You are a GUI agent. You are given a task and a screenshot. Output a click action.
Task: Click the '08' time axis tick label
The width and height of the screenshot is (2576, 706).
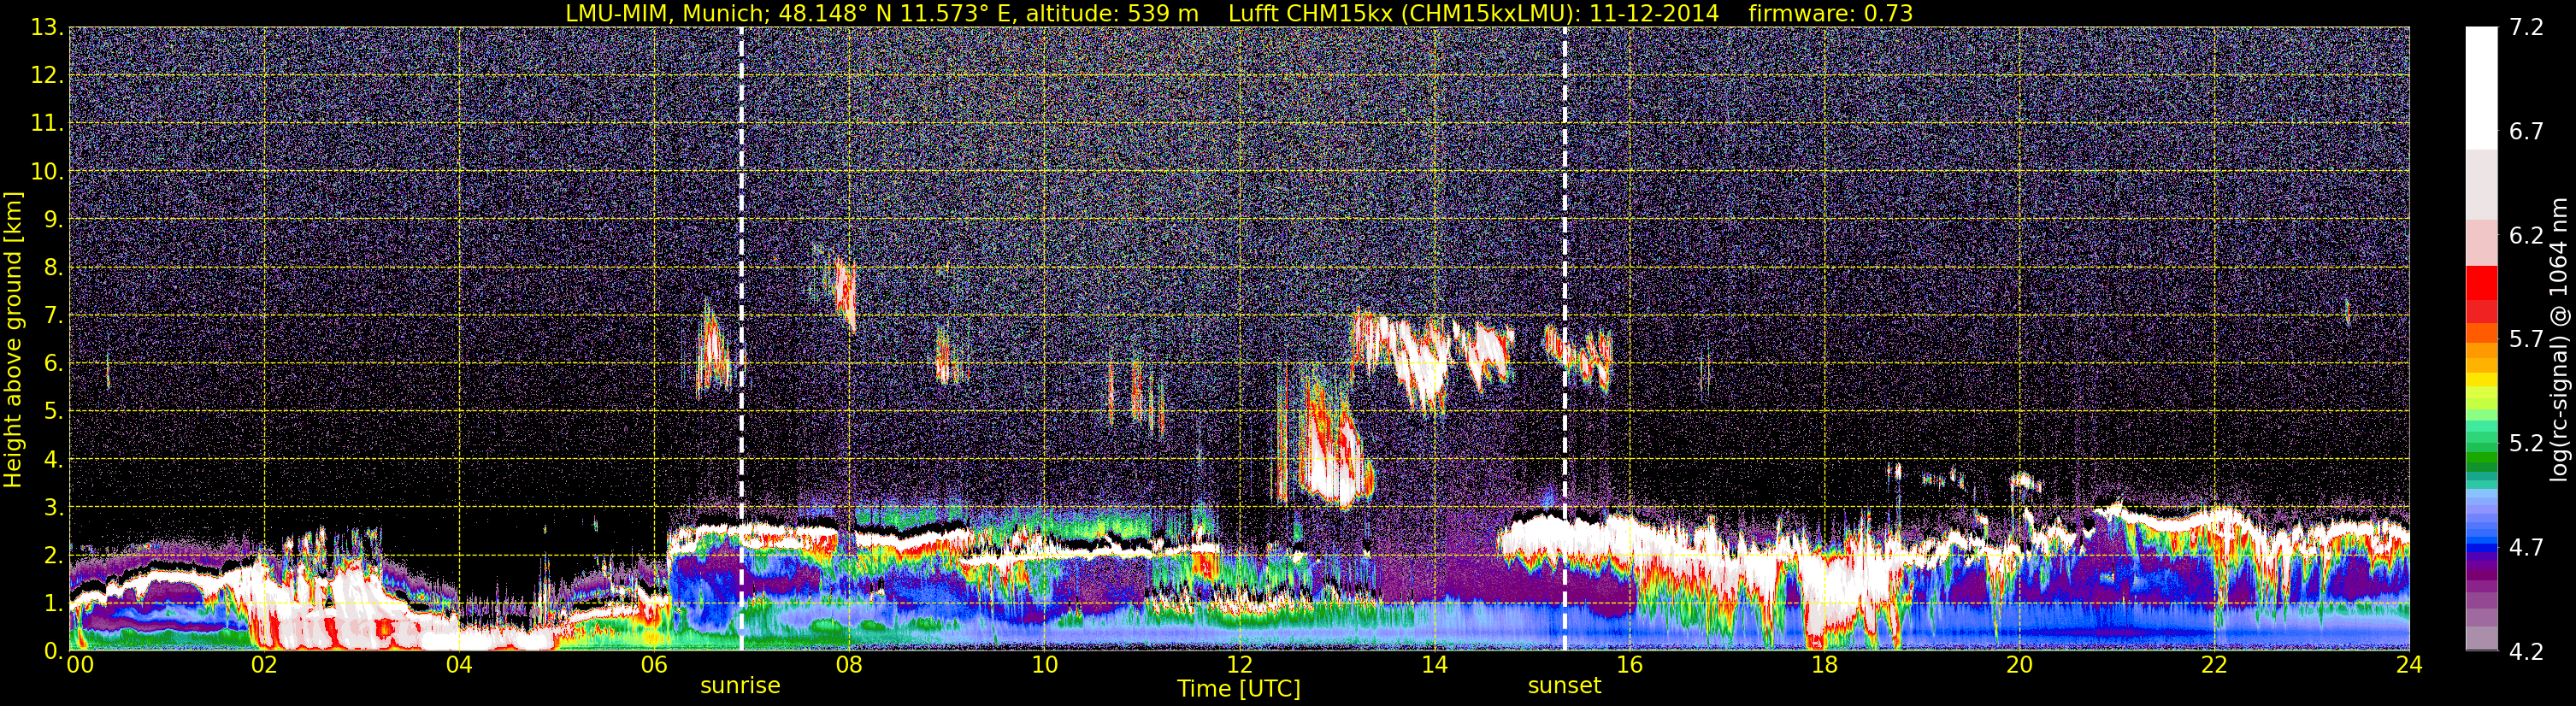[849, 666]
